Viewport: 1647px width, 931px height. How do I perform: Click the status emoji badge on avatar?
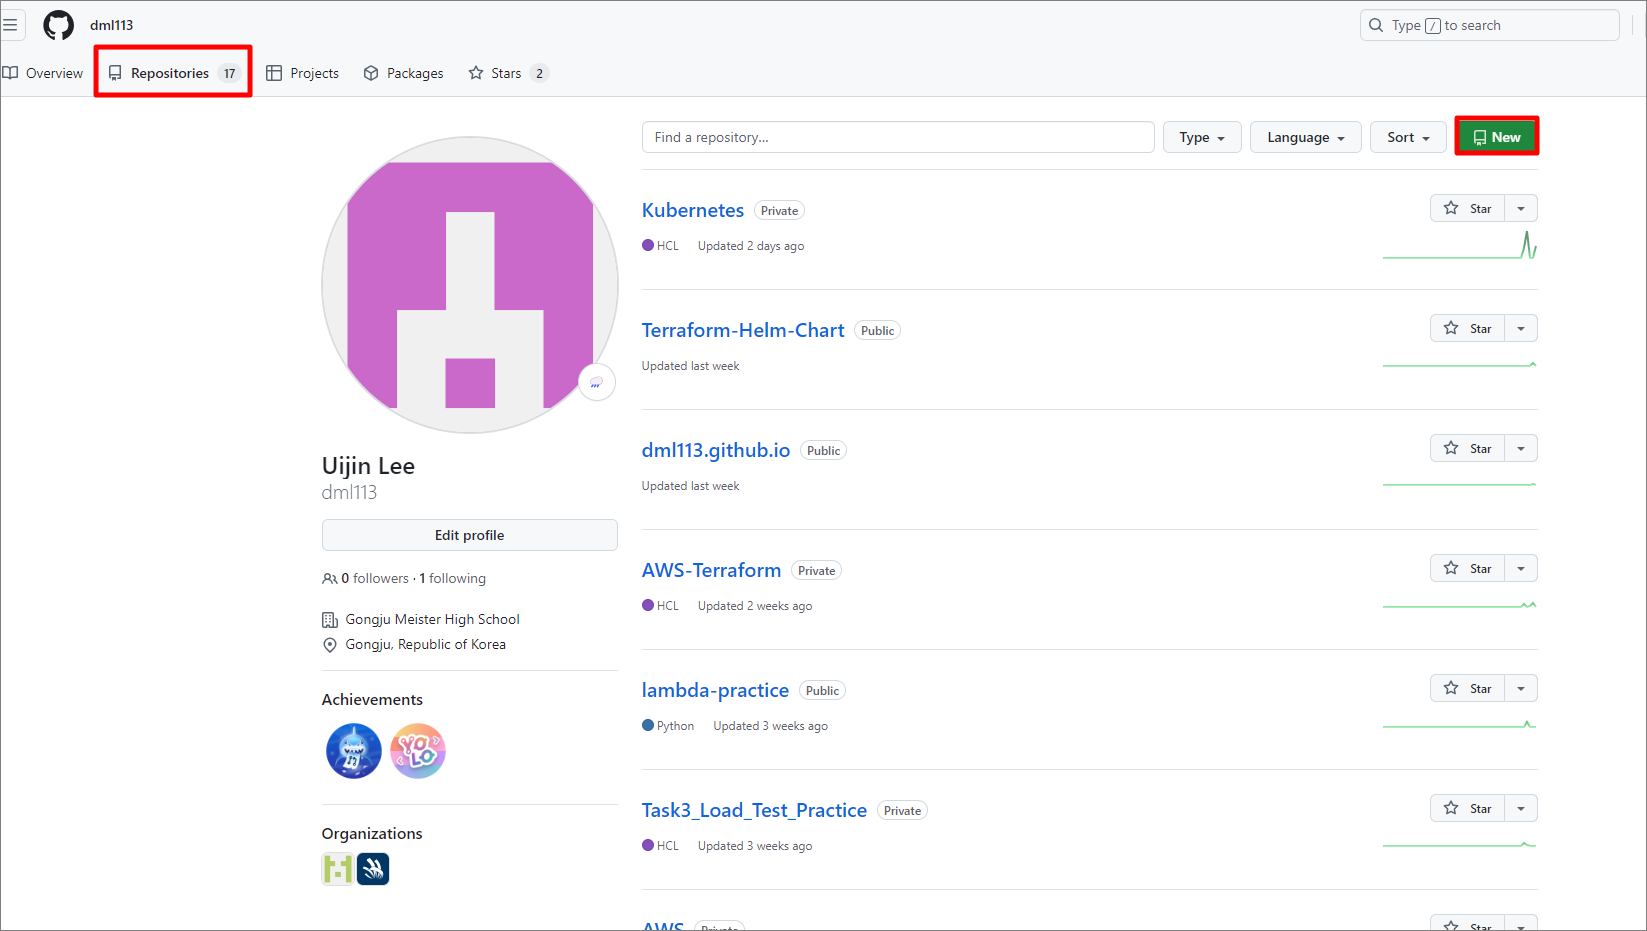(x=597, y=382)
